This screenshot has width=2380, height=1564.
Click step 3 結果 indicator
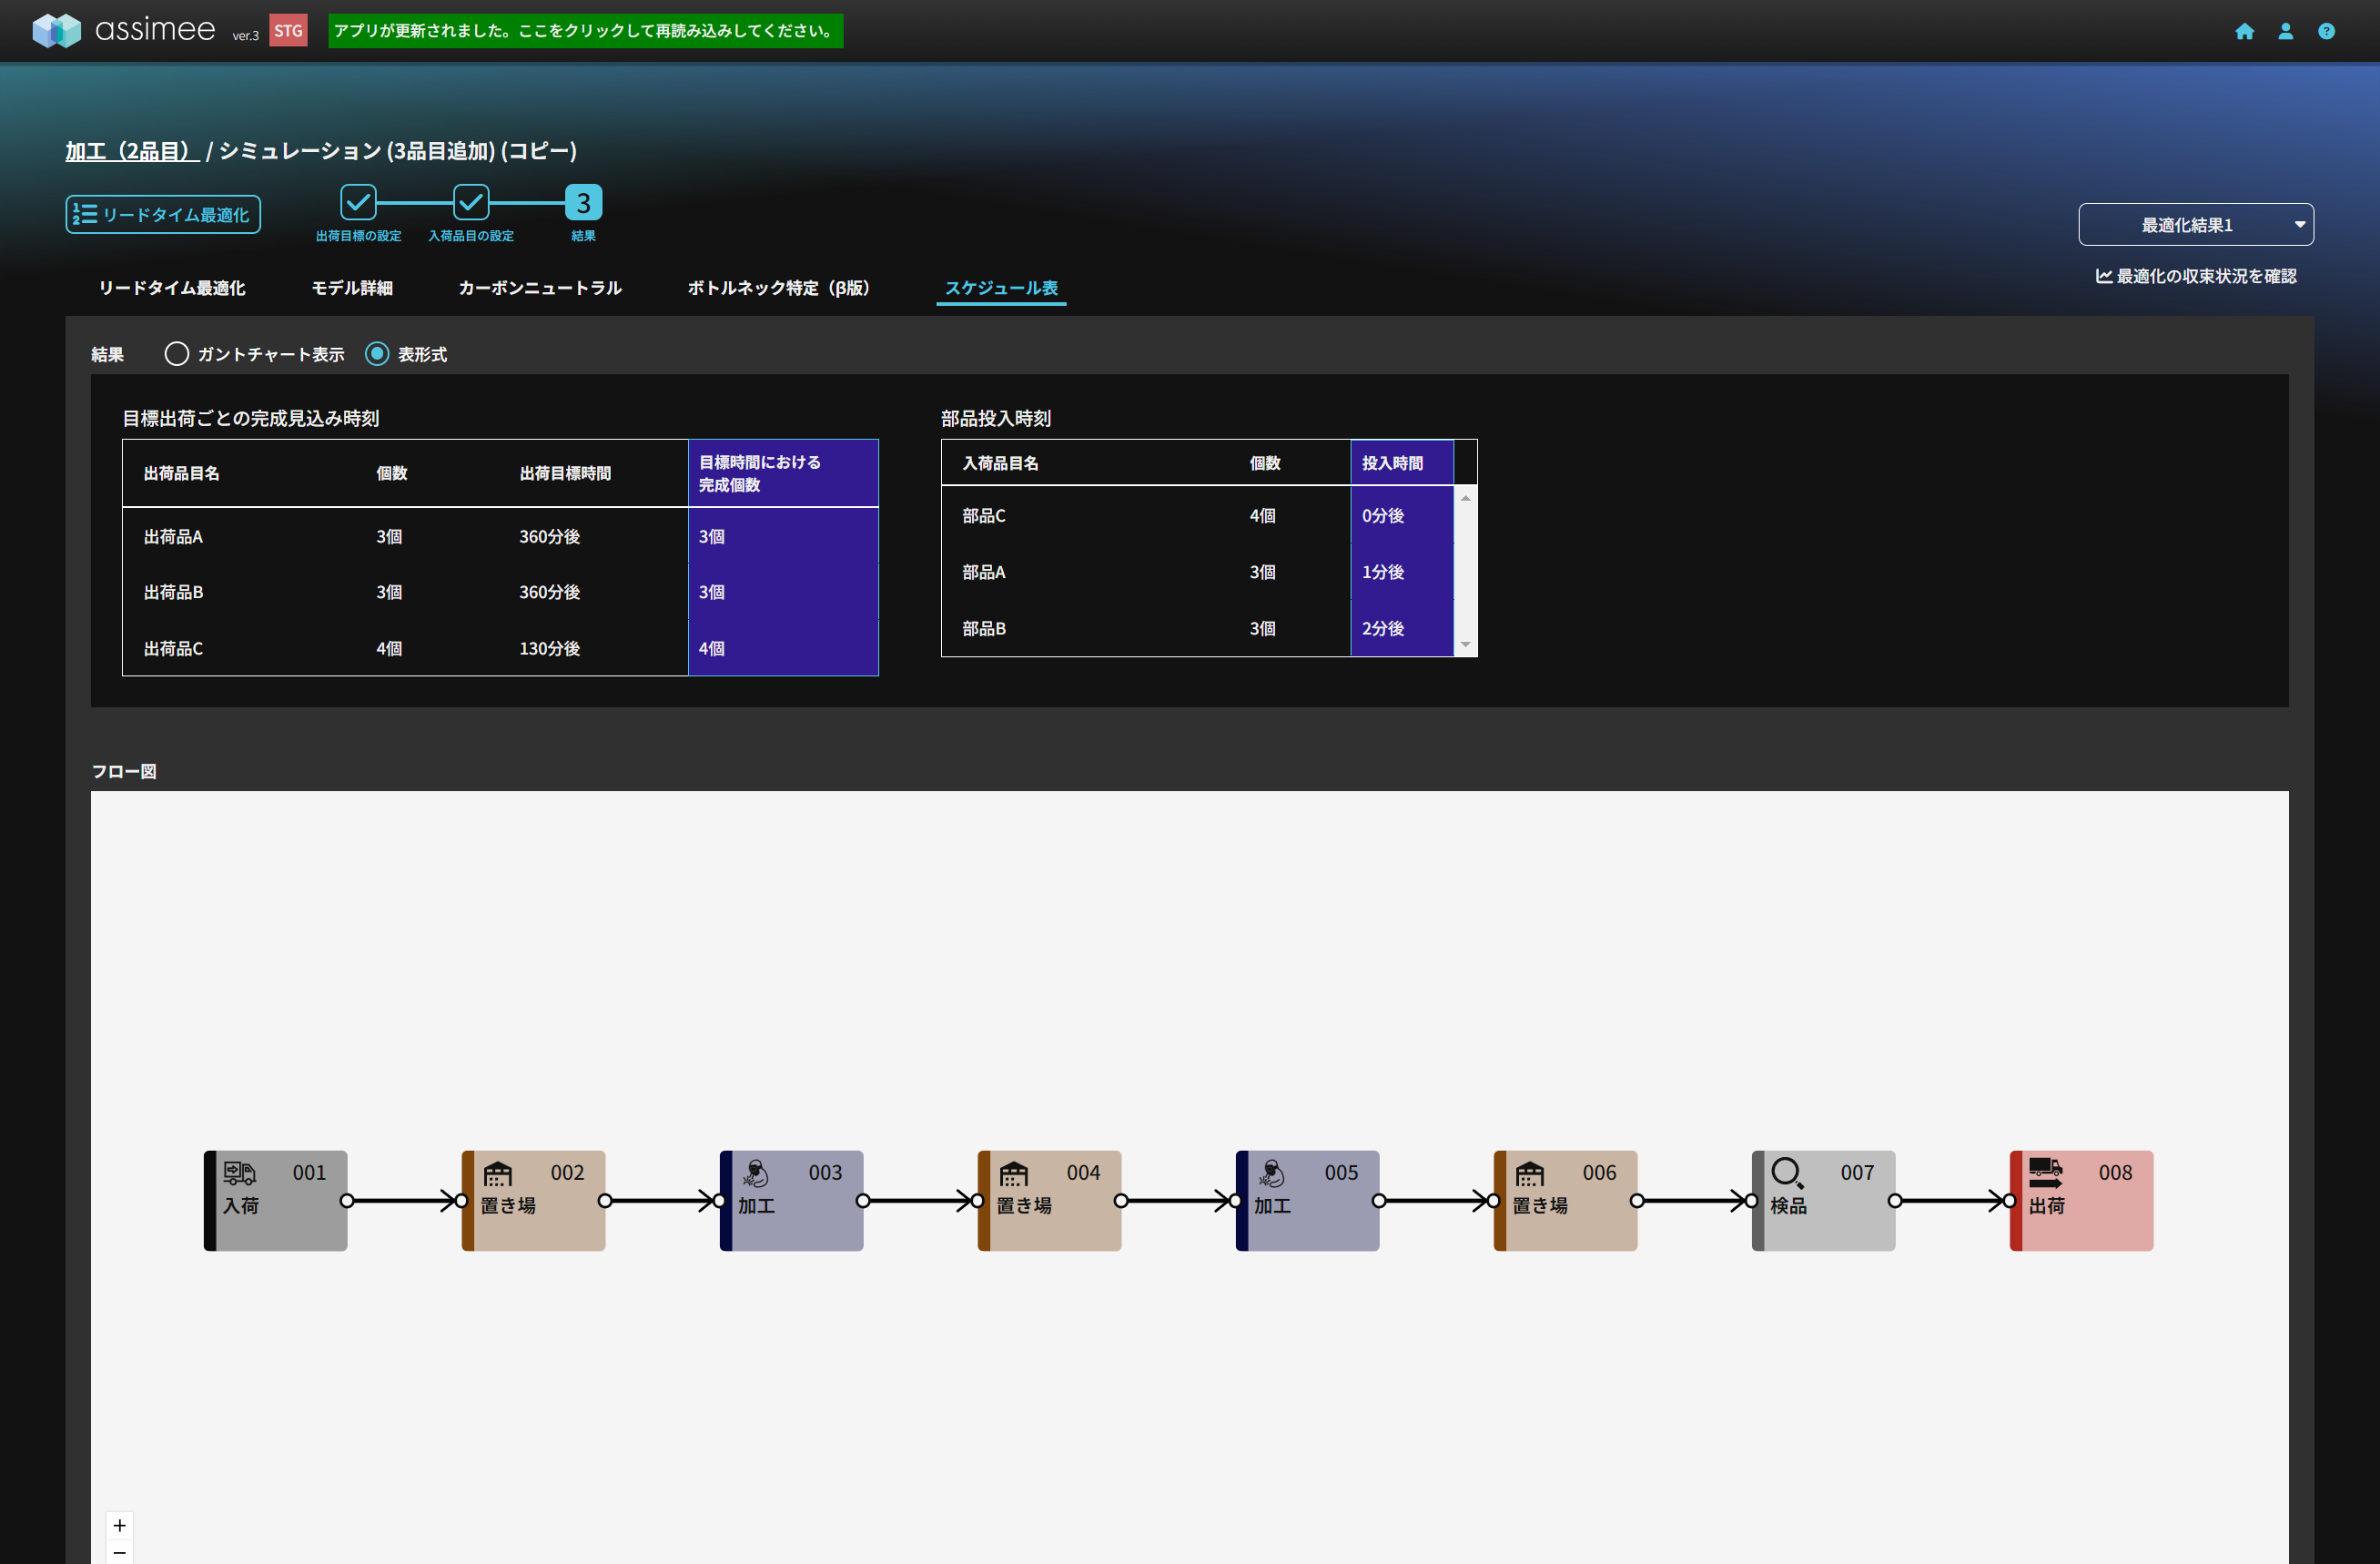[x=584, y=203]
